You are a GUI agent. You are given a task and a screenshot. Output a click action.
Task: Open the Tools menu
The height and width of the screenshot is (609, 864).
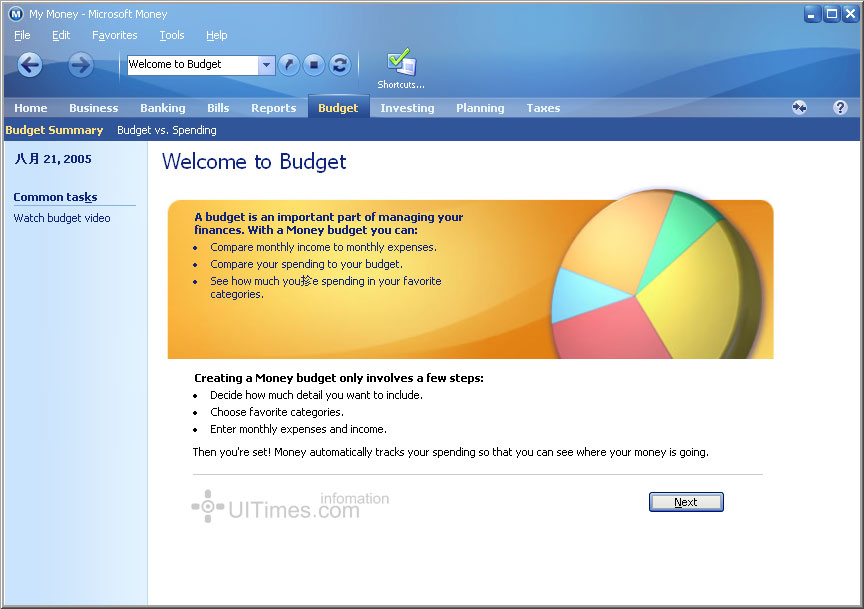[x=172, y=35]
